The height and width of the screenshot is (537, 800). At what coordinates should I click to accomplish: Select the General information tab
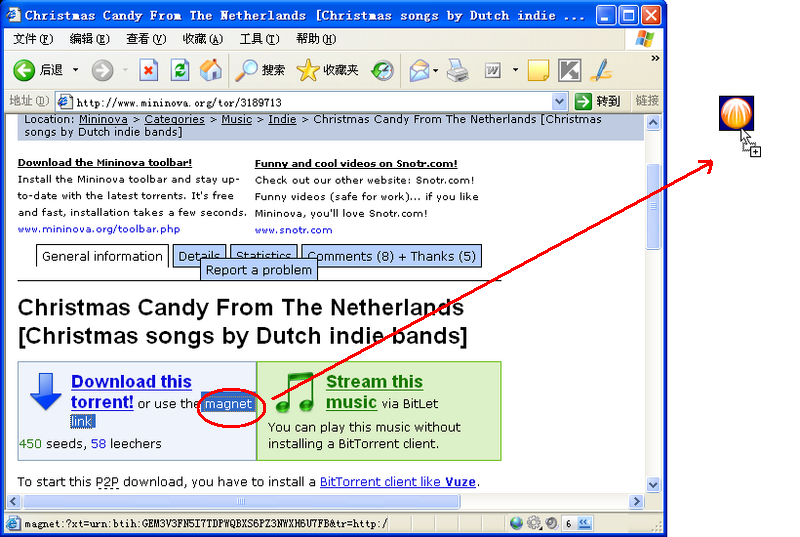point(102,256)
